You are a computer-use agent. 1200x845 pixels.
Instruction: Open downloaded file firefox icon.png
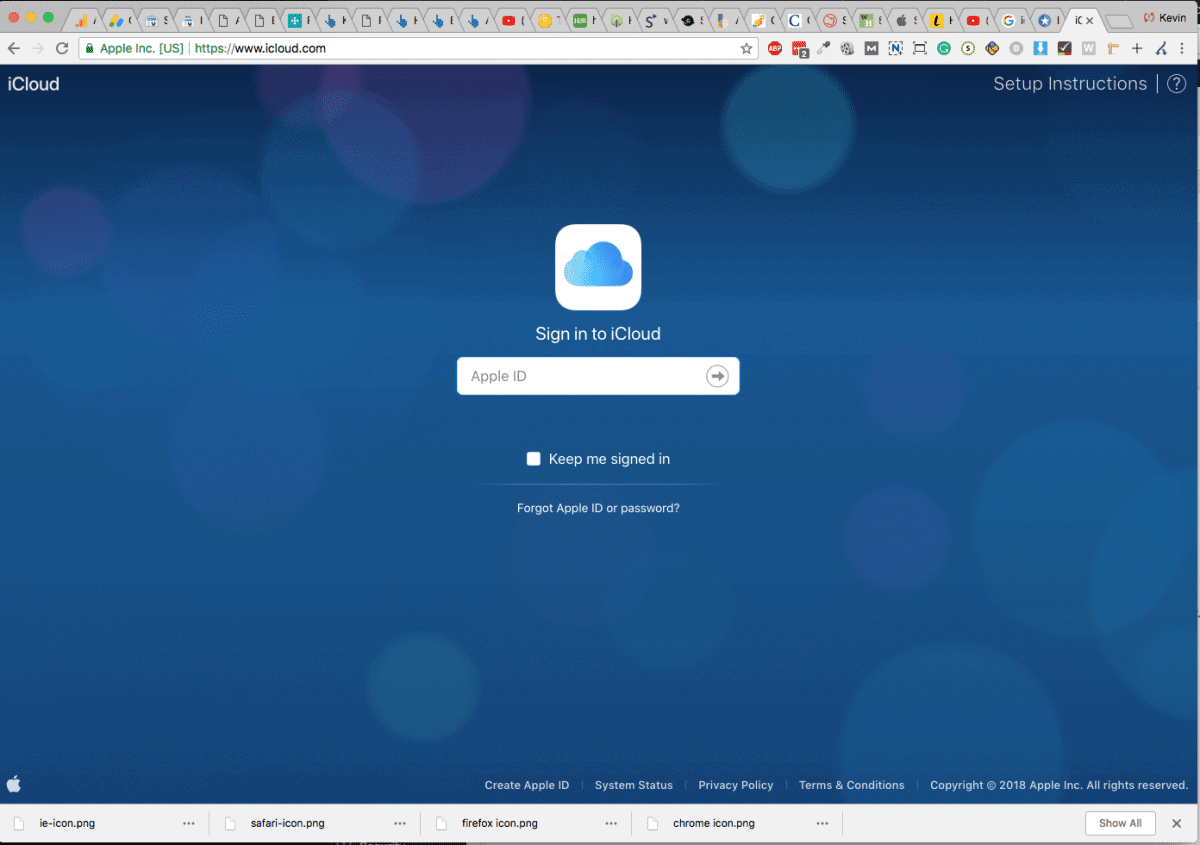500,823
